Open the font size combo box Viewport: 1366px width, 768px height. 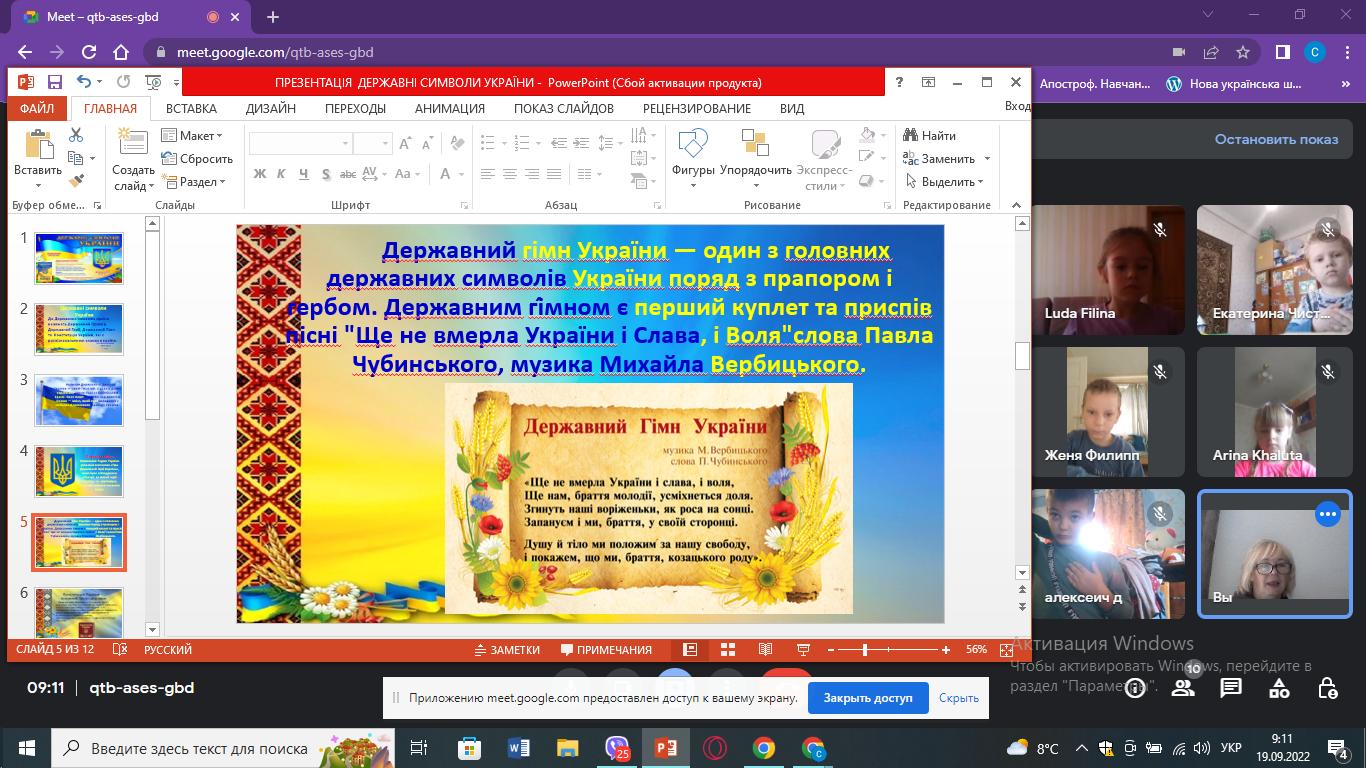pyautogui.click(x=372, y=144)
